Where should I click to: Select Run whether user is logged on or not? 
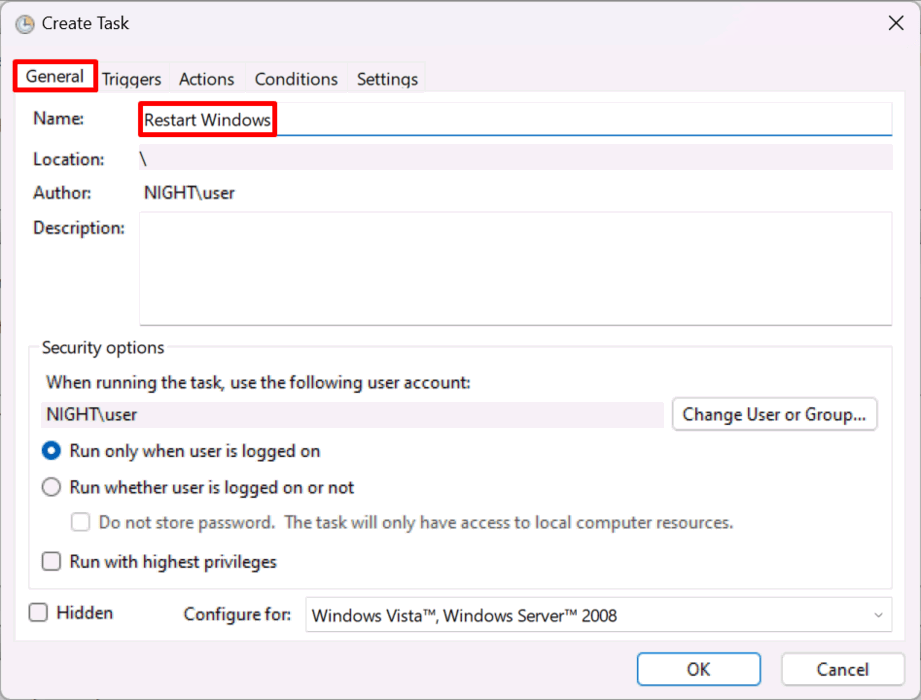point(198,487)
